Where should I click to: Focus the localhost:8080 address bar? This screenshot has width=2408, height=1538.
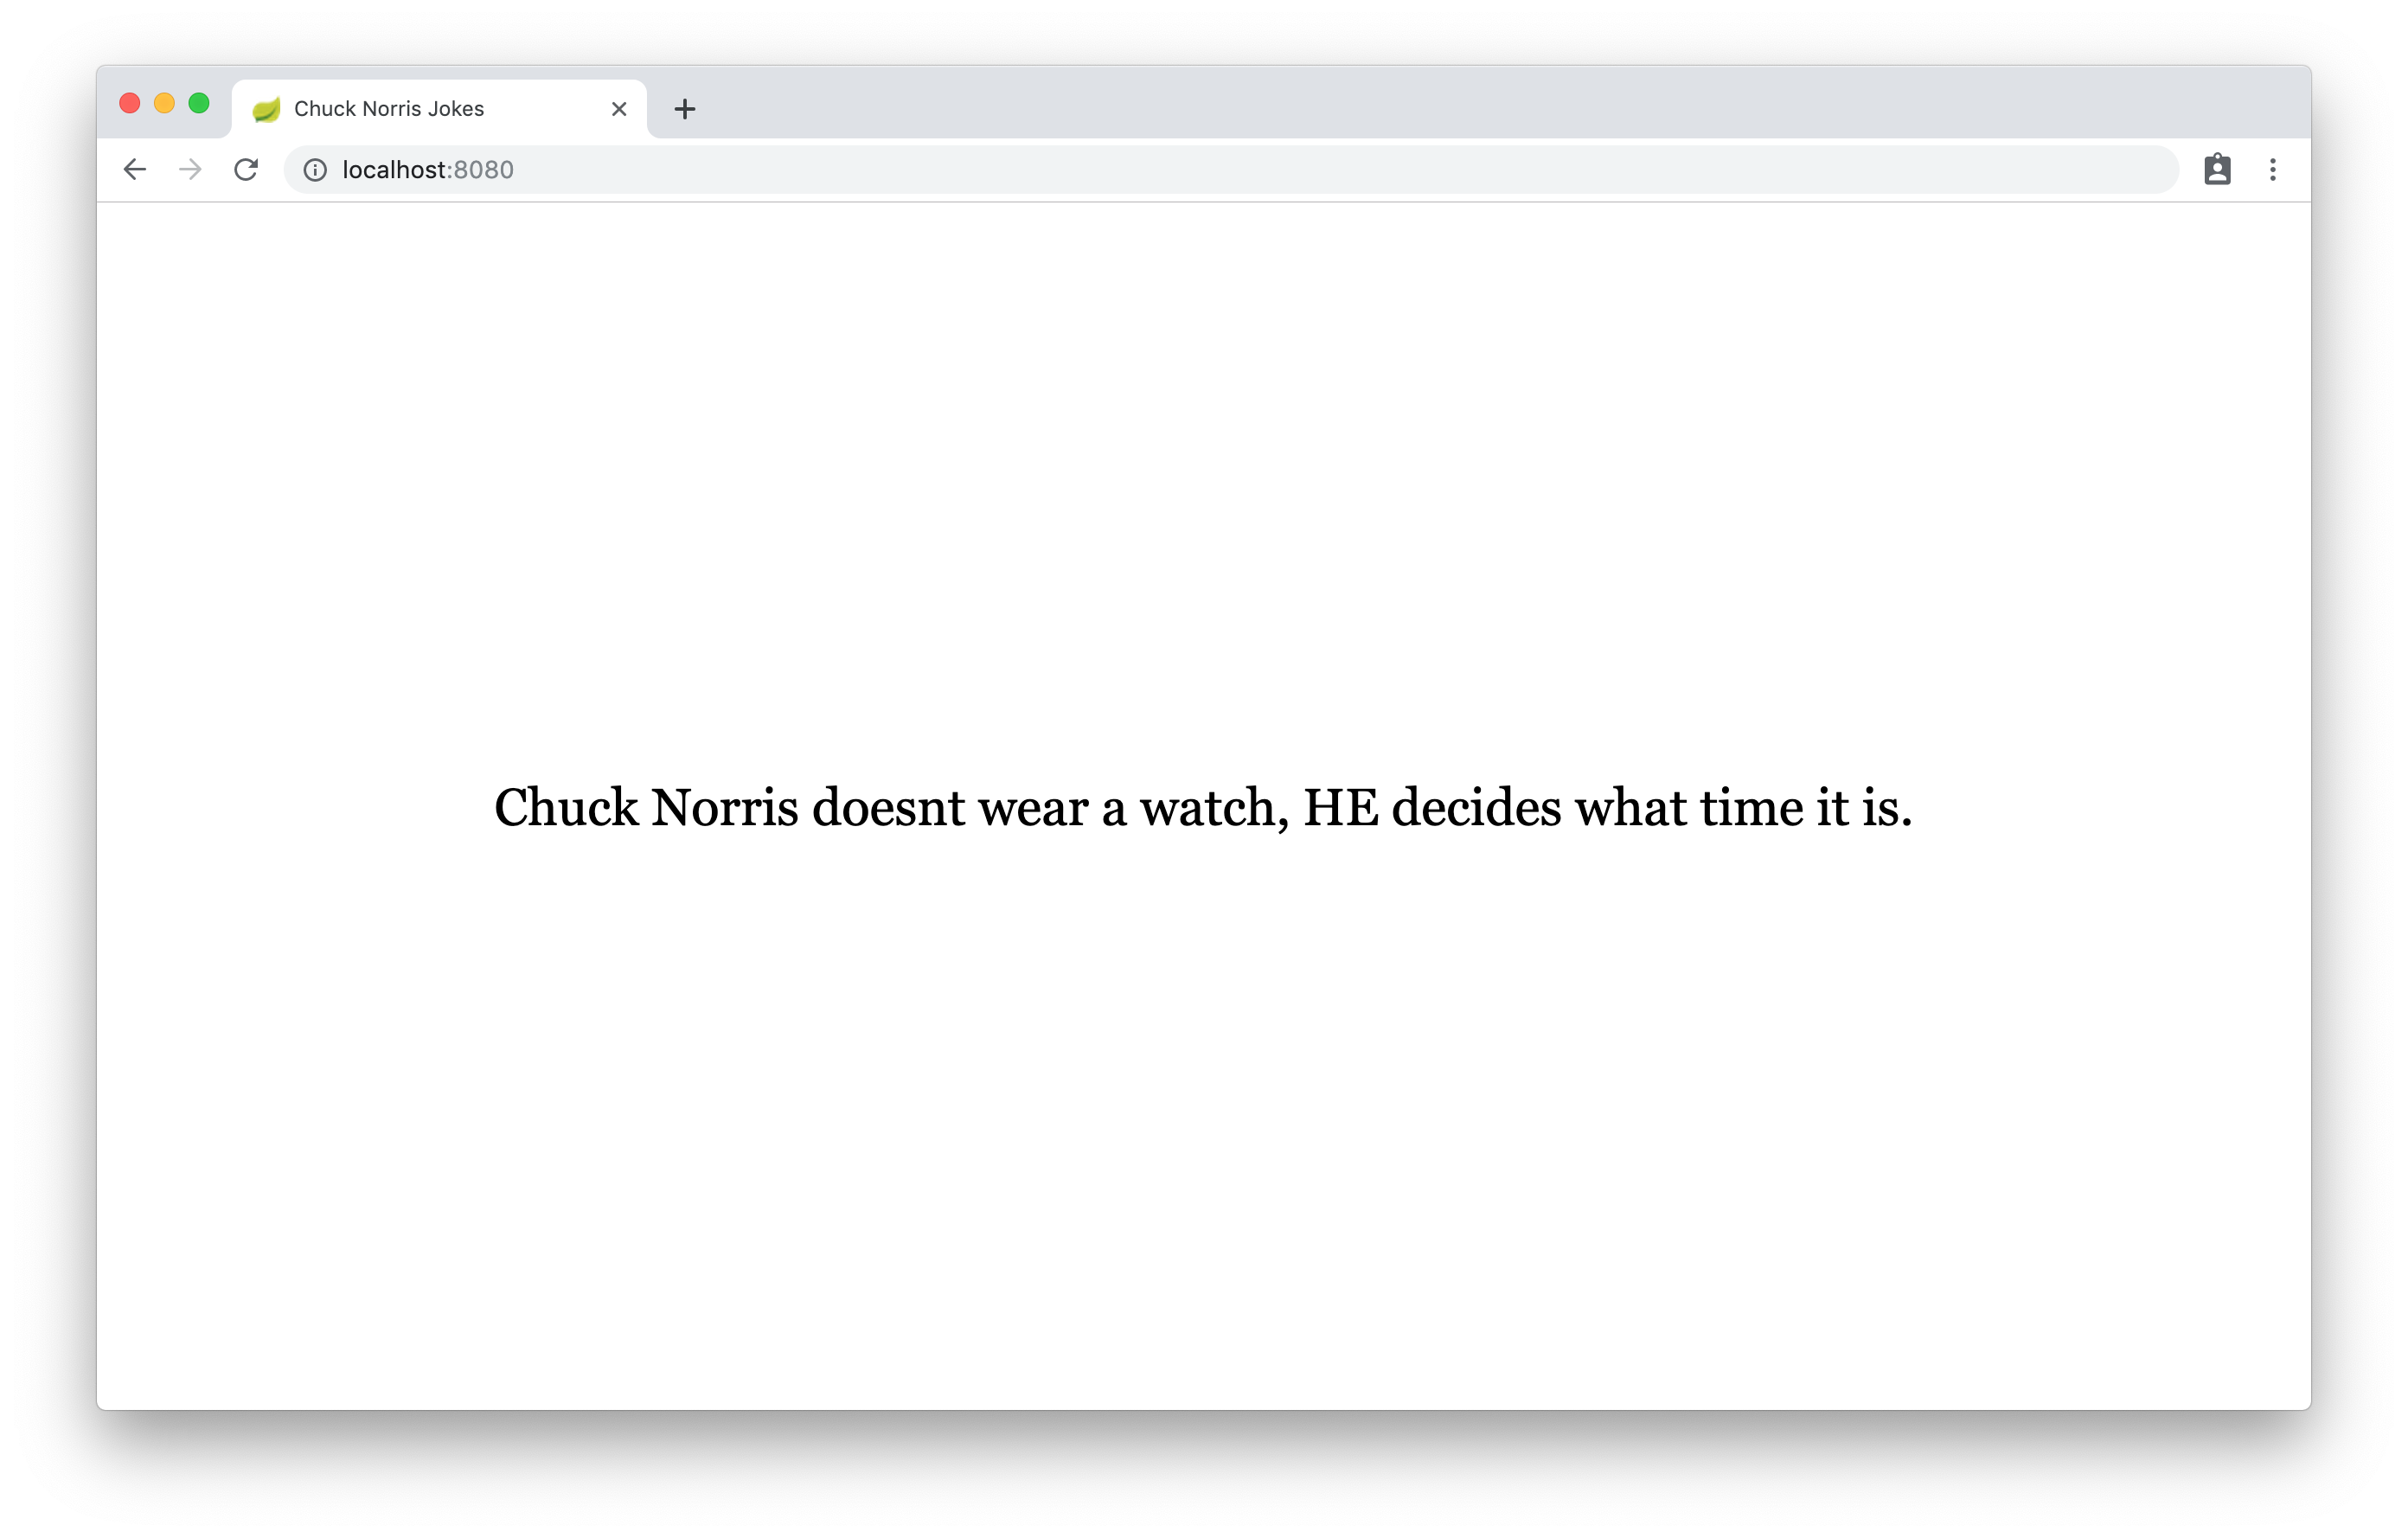pyautogui.click(x=1230, y=170)
